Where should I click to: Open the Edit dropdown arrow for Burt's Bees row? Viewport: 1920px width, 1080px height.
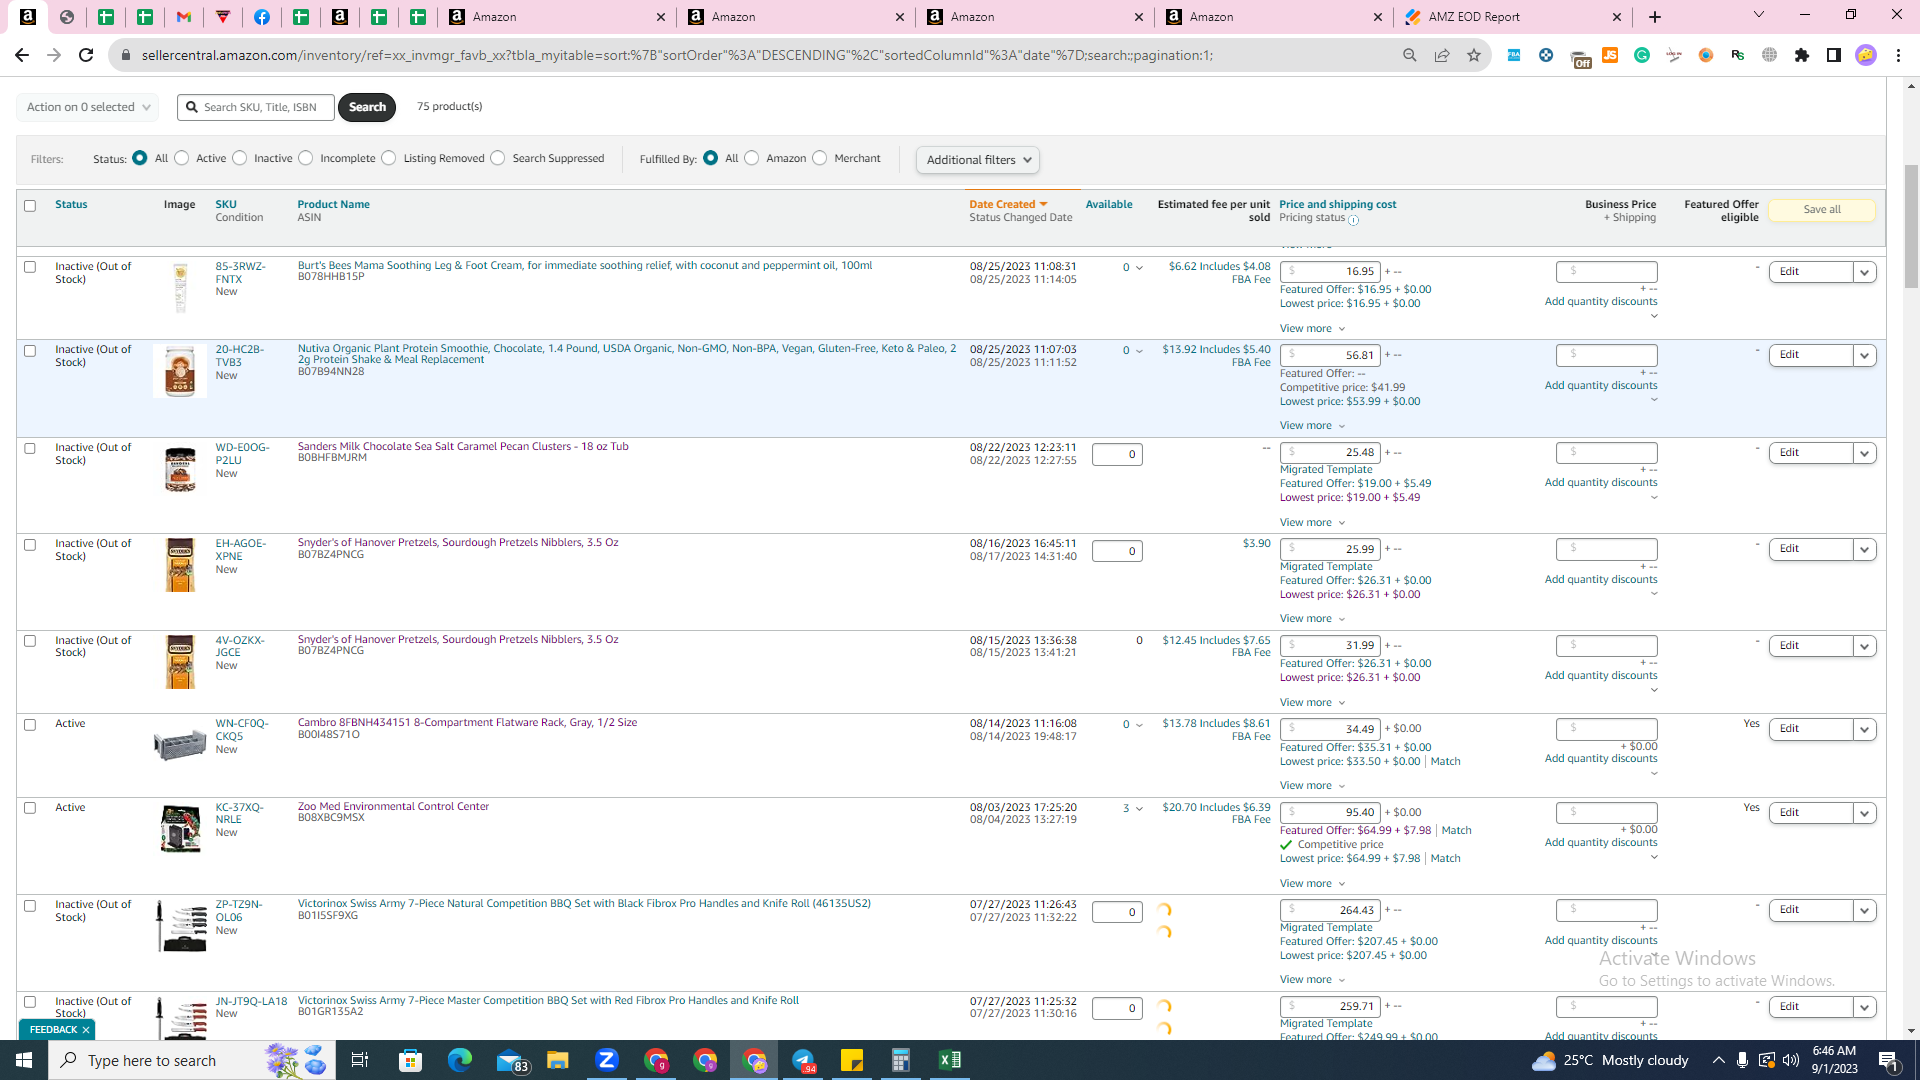click(x=1864, y=272)
